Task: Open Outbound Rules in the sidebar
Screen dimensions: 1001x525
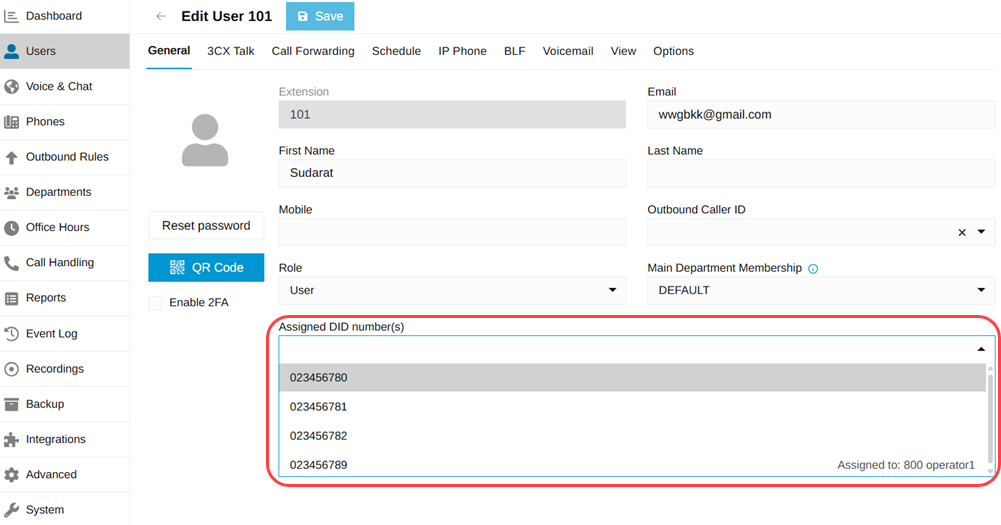Action: tap(64, 157)
